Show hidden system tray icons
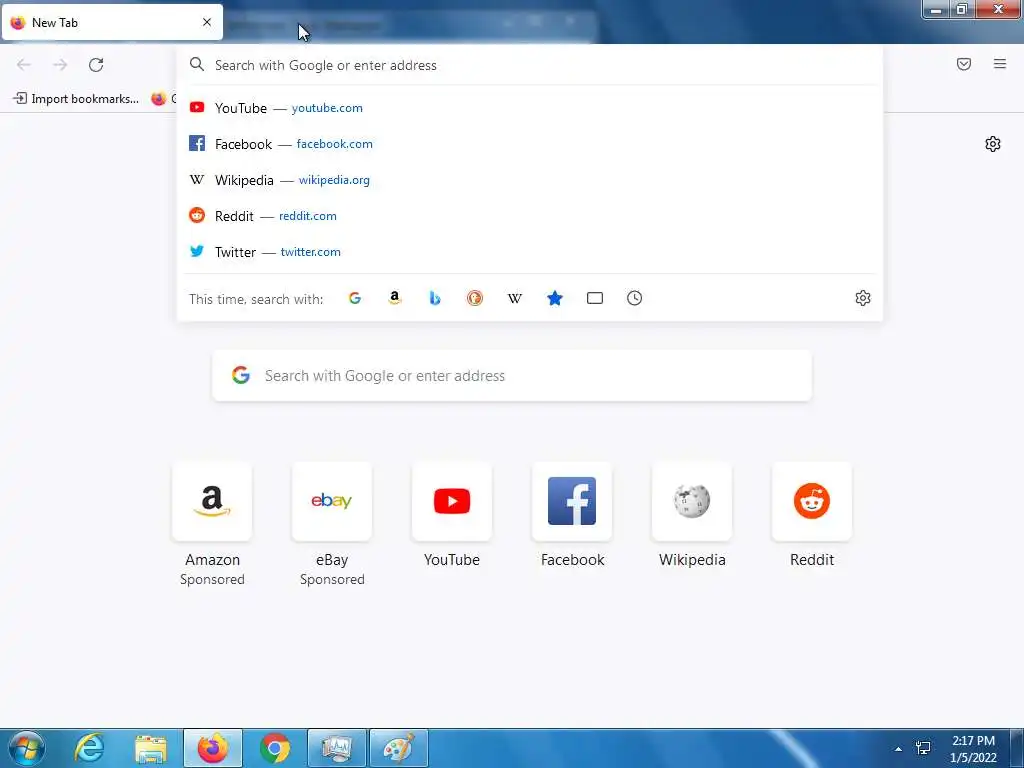This screenshot has width=1024, height=768. click(x=899, y=749)
